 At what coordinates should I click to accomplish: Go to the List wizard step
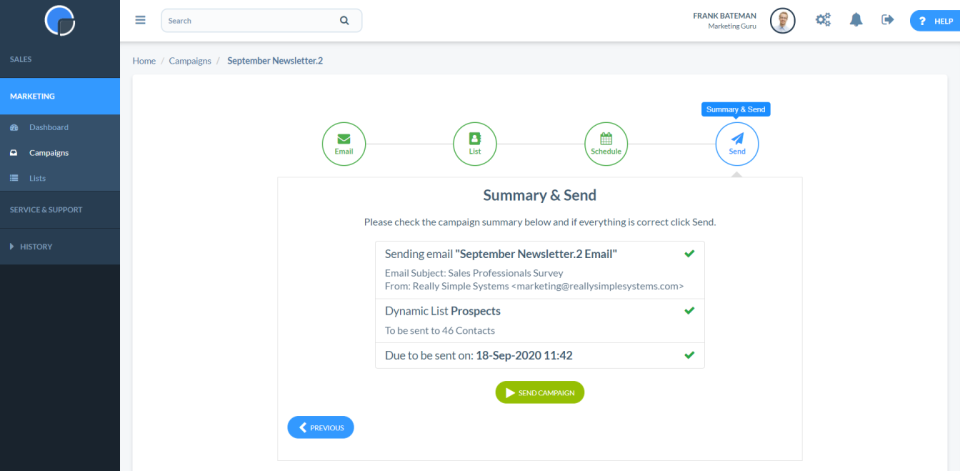474,144
